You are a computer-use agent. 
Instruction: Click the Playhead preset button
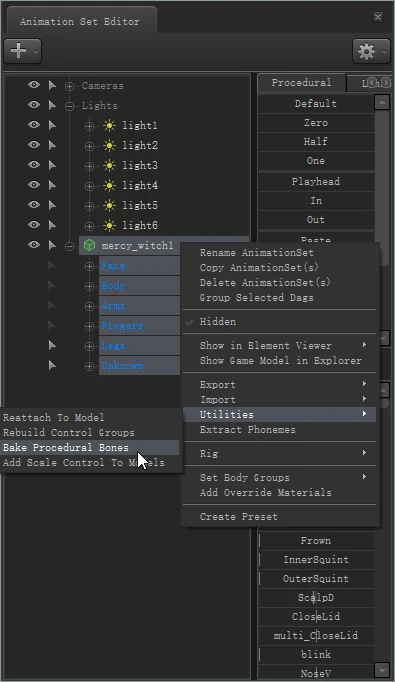point(316,181)
